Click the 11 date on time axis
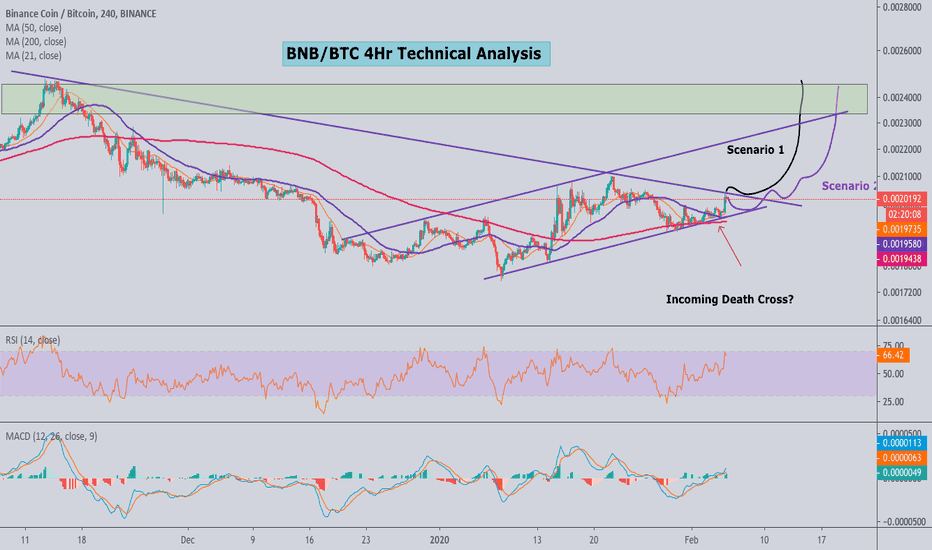The height and width of the screenshot is (550, 932). tap(24, 540)
